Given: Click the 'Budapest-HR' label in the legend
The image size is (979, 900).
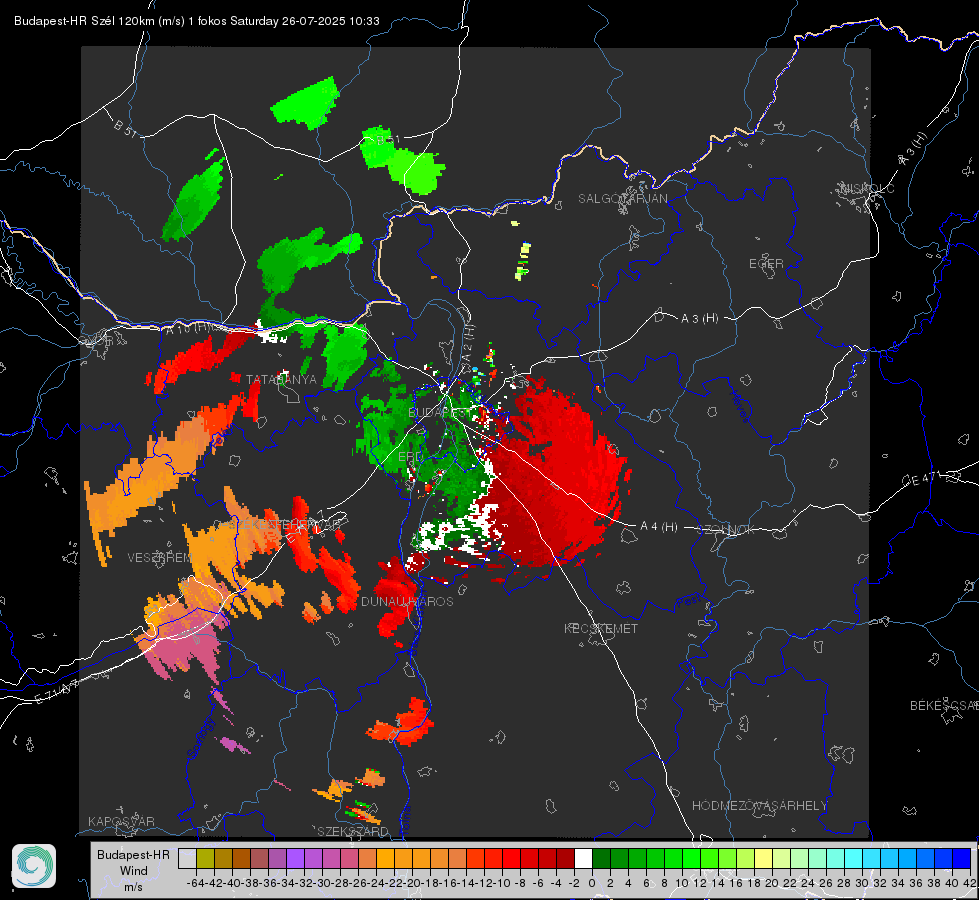Looking at the screenshot, I should click(134, 854).
